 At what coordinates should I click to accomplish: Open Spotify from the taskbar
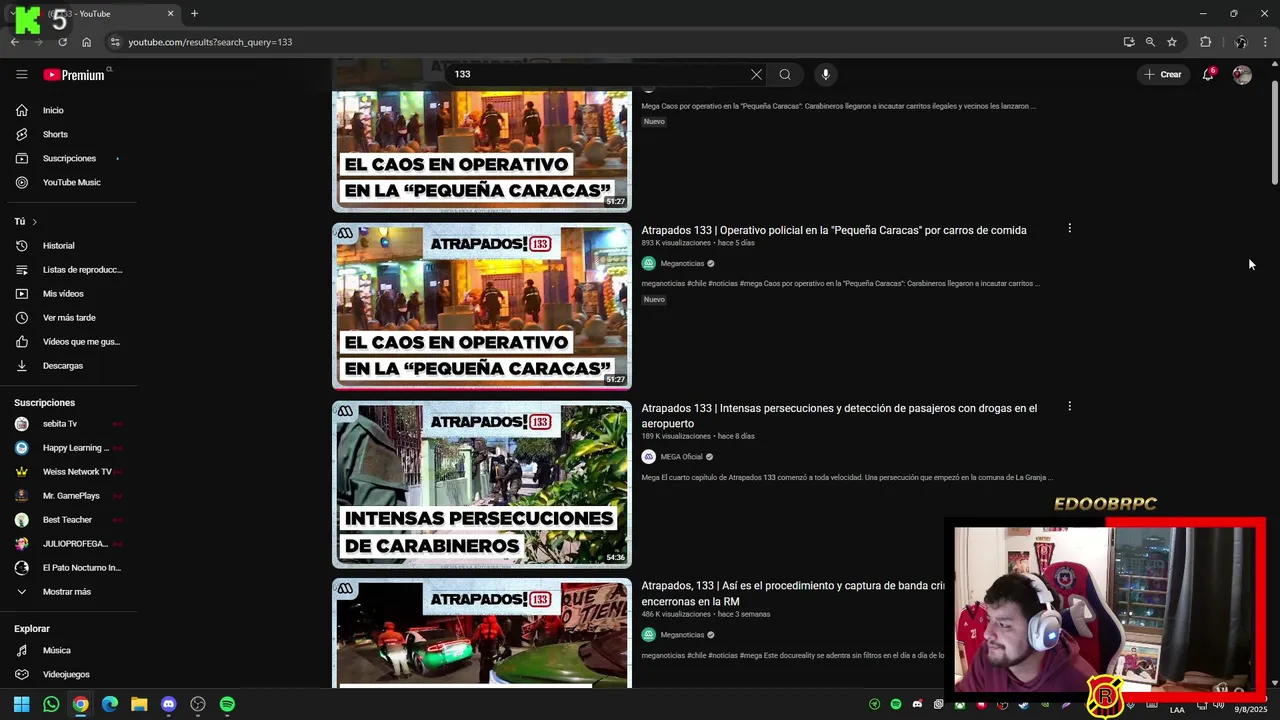(227, 704)
